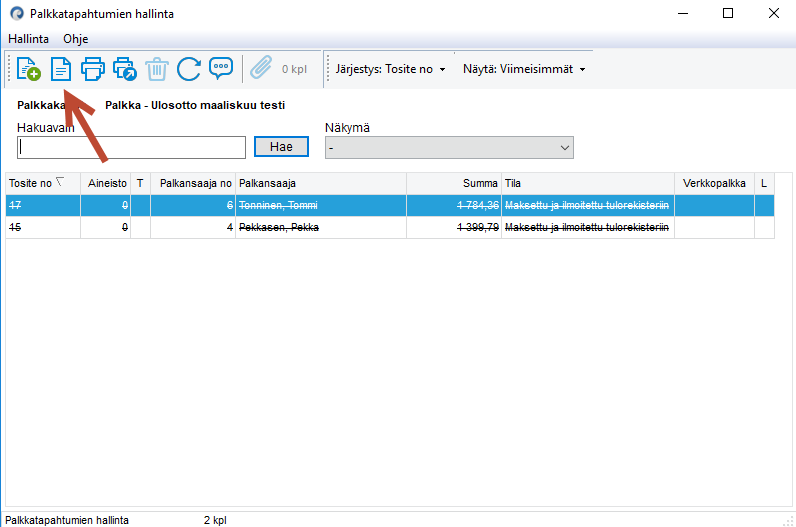Click the print-and-send icon with arrow

(x=125, y=69)
